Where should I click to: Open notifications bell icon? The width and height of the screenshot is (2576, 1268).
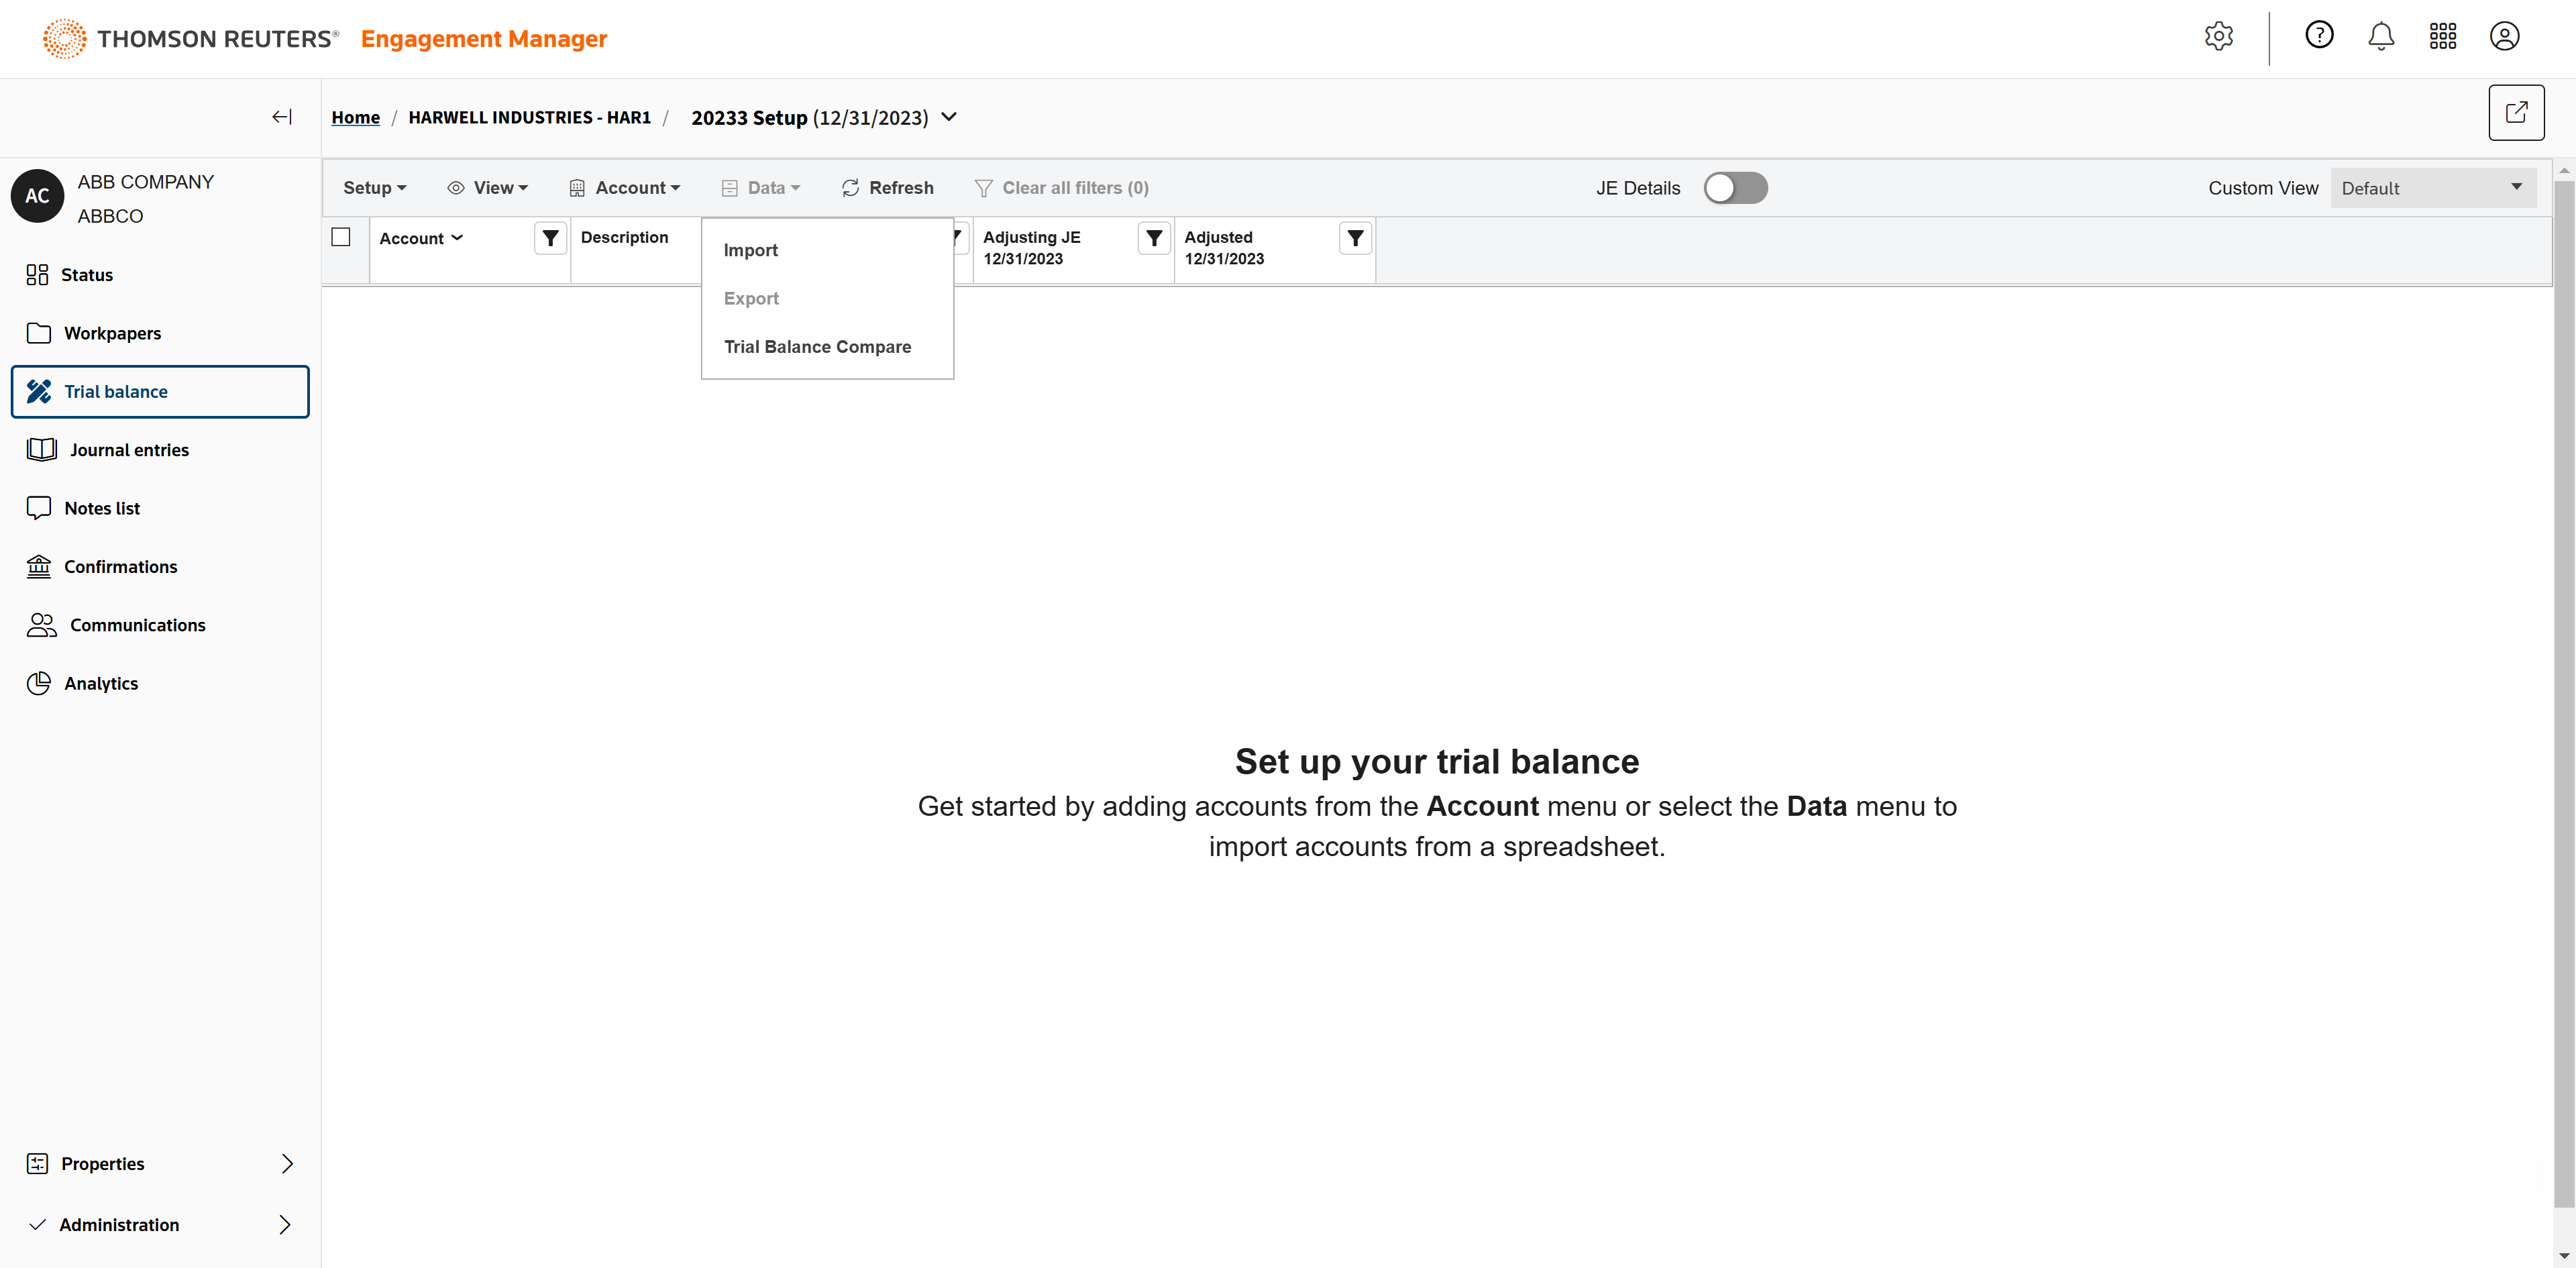2381,37
